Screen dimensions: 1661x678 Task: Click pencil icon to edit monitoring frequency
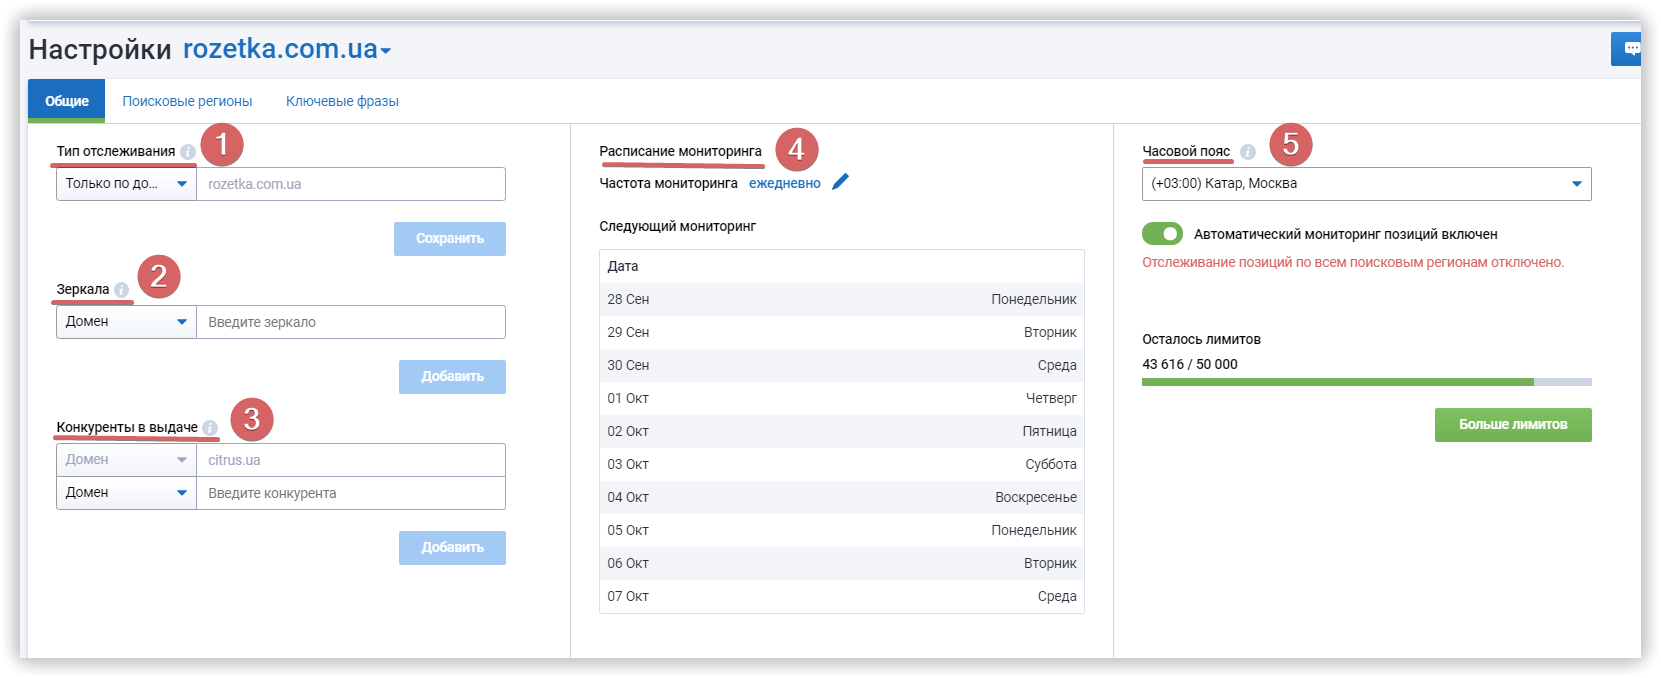pos(840,181)
